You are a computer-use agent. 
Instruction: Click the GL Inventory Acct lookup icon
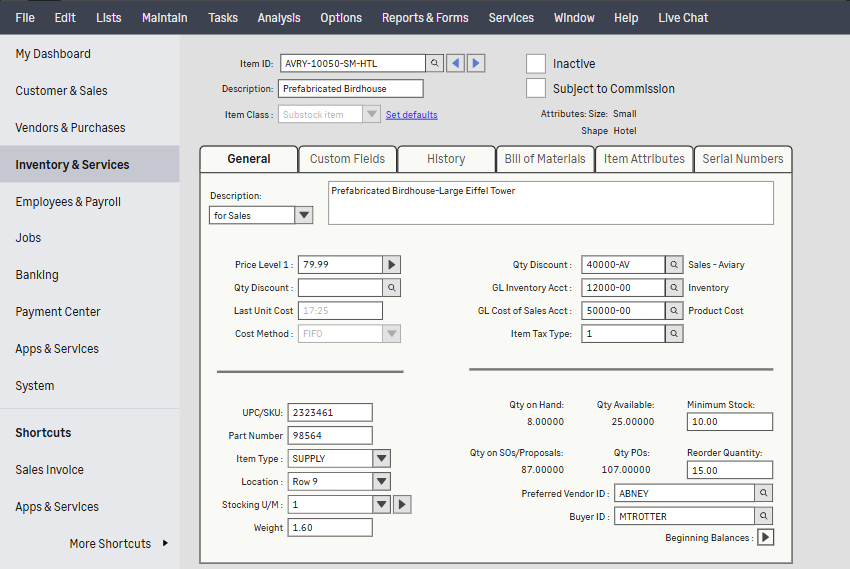point(674,288)
